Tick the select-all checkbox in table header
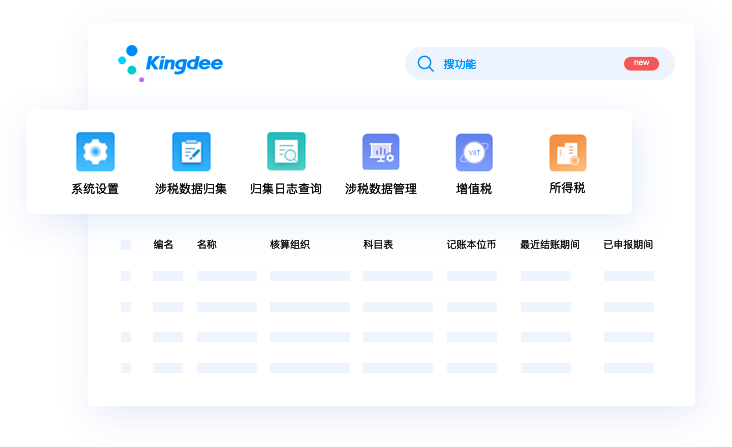The image size is (732, 447). click(126, 245)
